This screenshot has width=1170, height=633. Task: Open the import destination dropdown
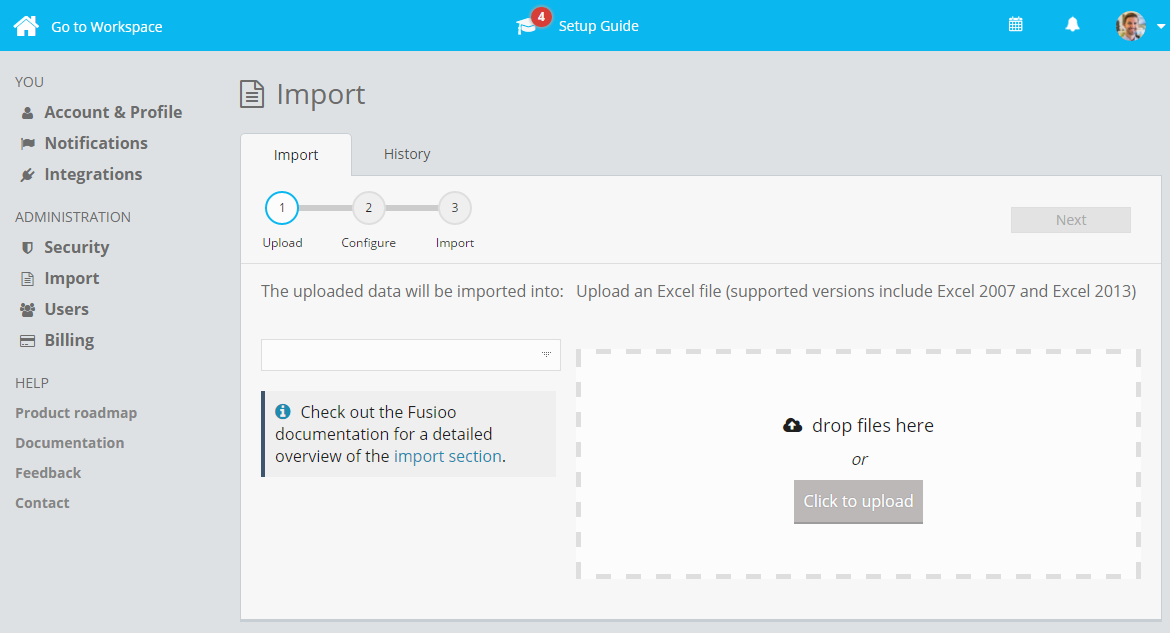click(x=410, y=355)
